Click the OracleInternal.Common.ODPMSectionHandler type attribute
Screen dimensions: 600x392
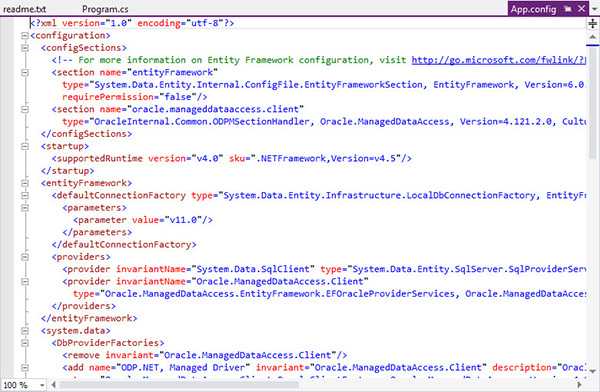[x=324, y=122]
